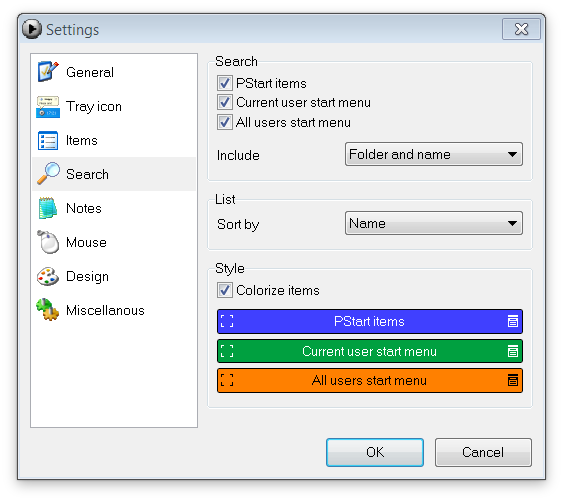Switch to Design settings
The image size is (563, 501).
click(x=114, y=276)
